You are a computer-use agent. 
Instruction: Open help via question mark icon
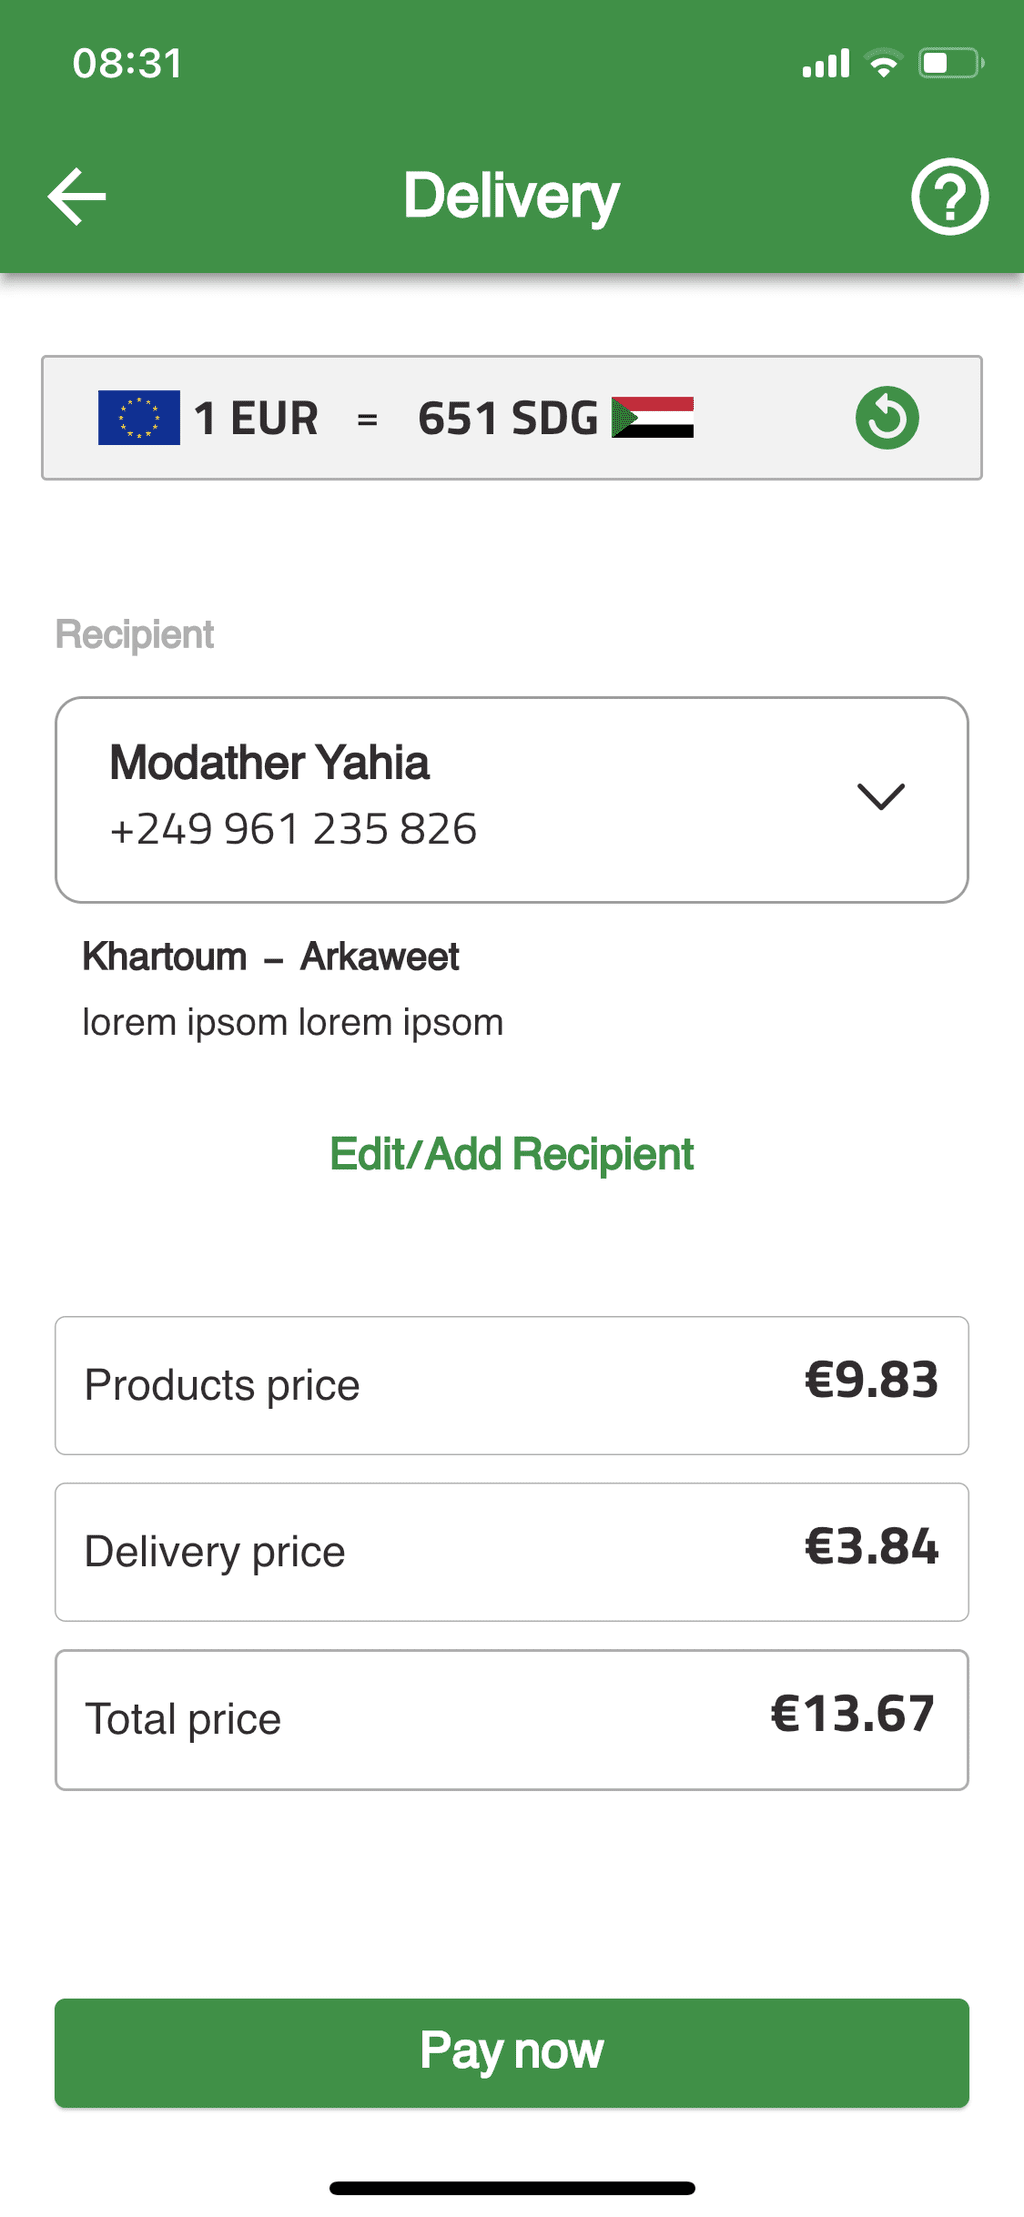949,196
